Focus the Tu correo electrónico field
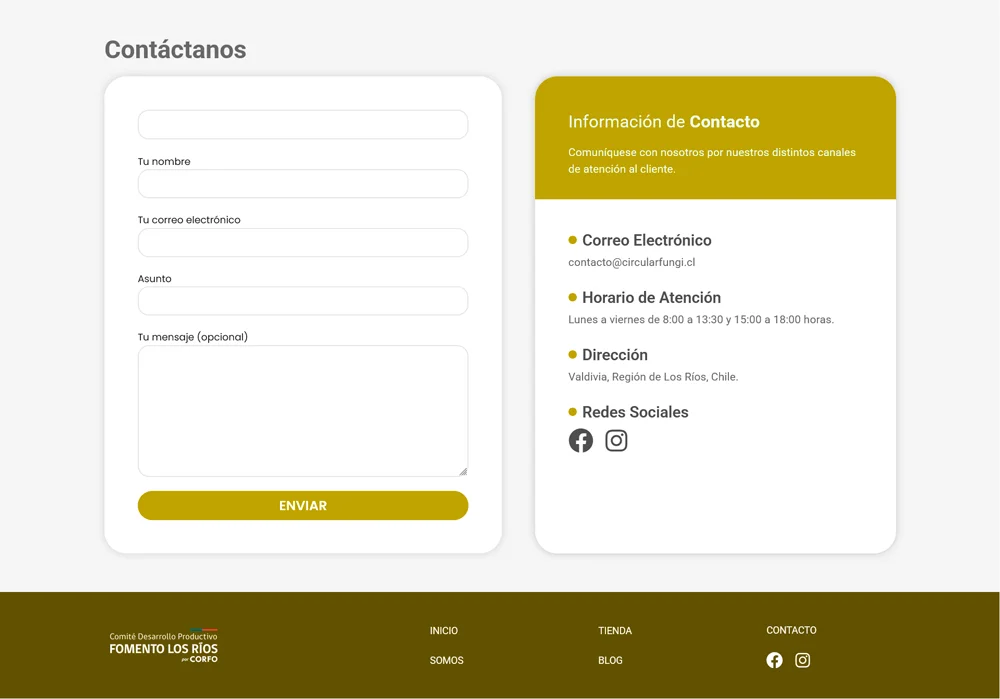Screen dimensions: 1000x699 pos(302,243)
